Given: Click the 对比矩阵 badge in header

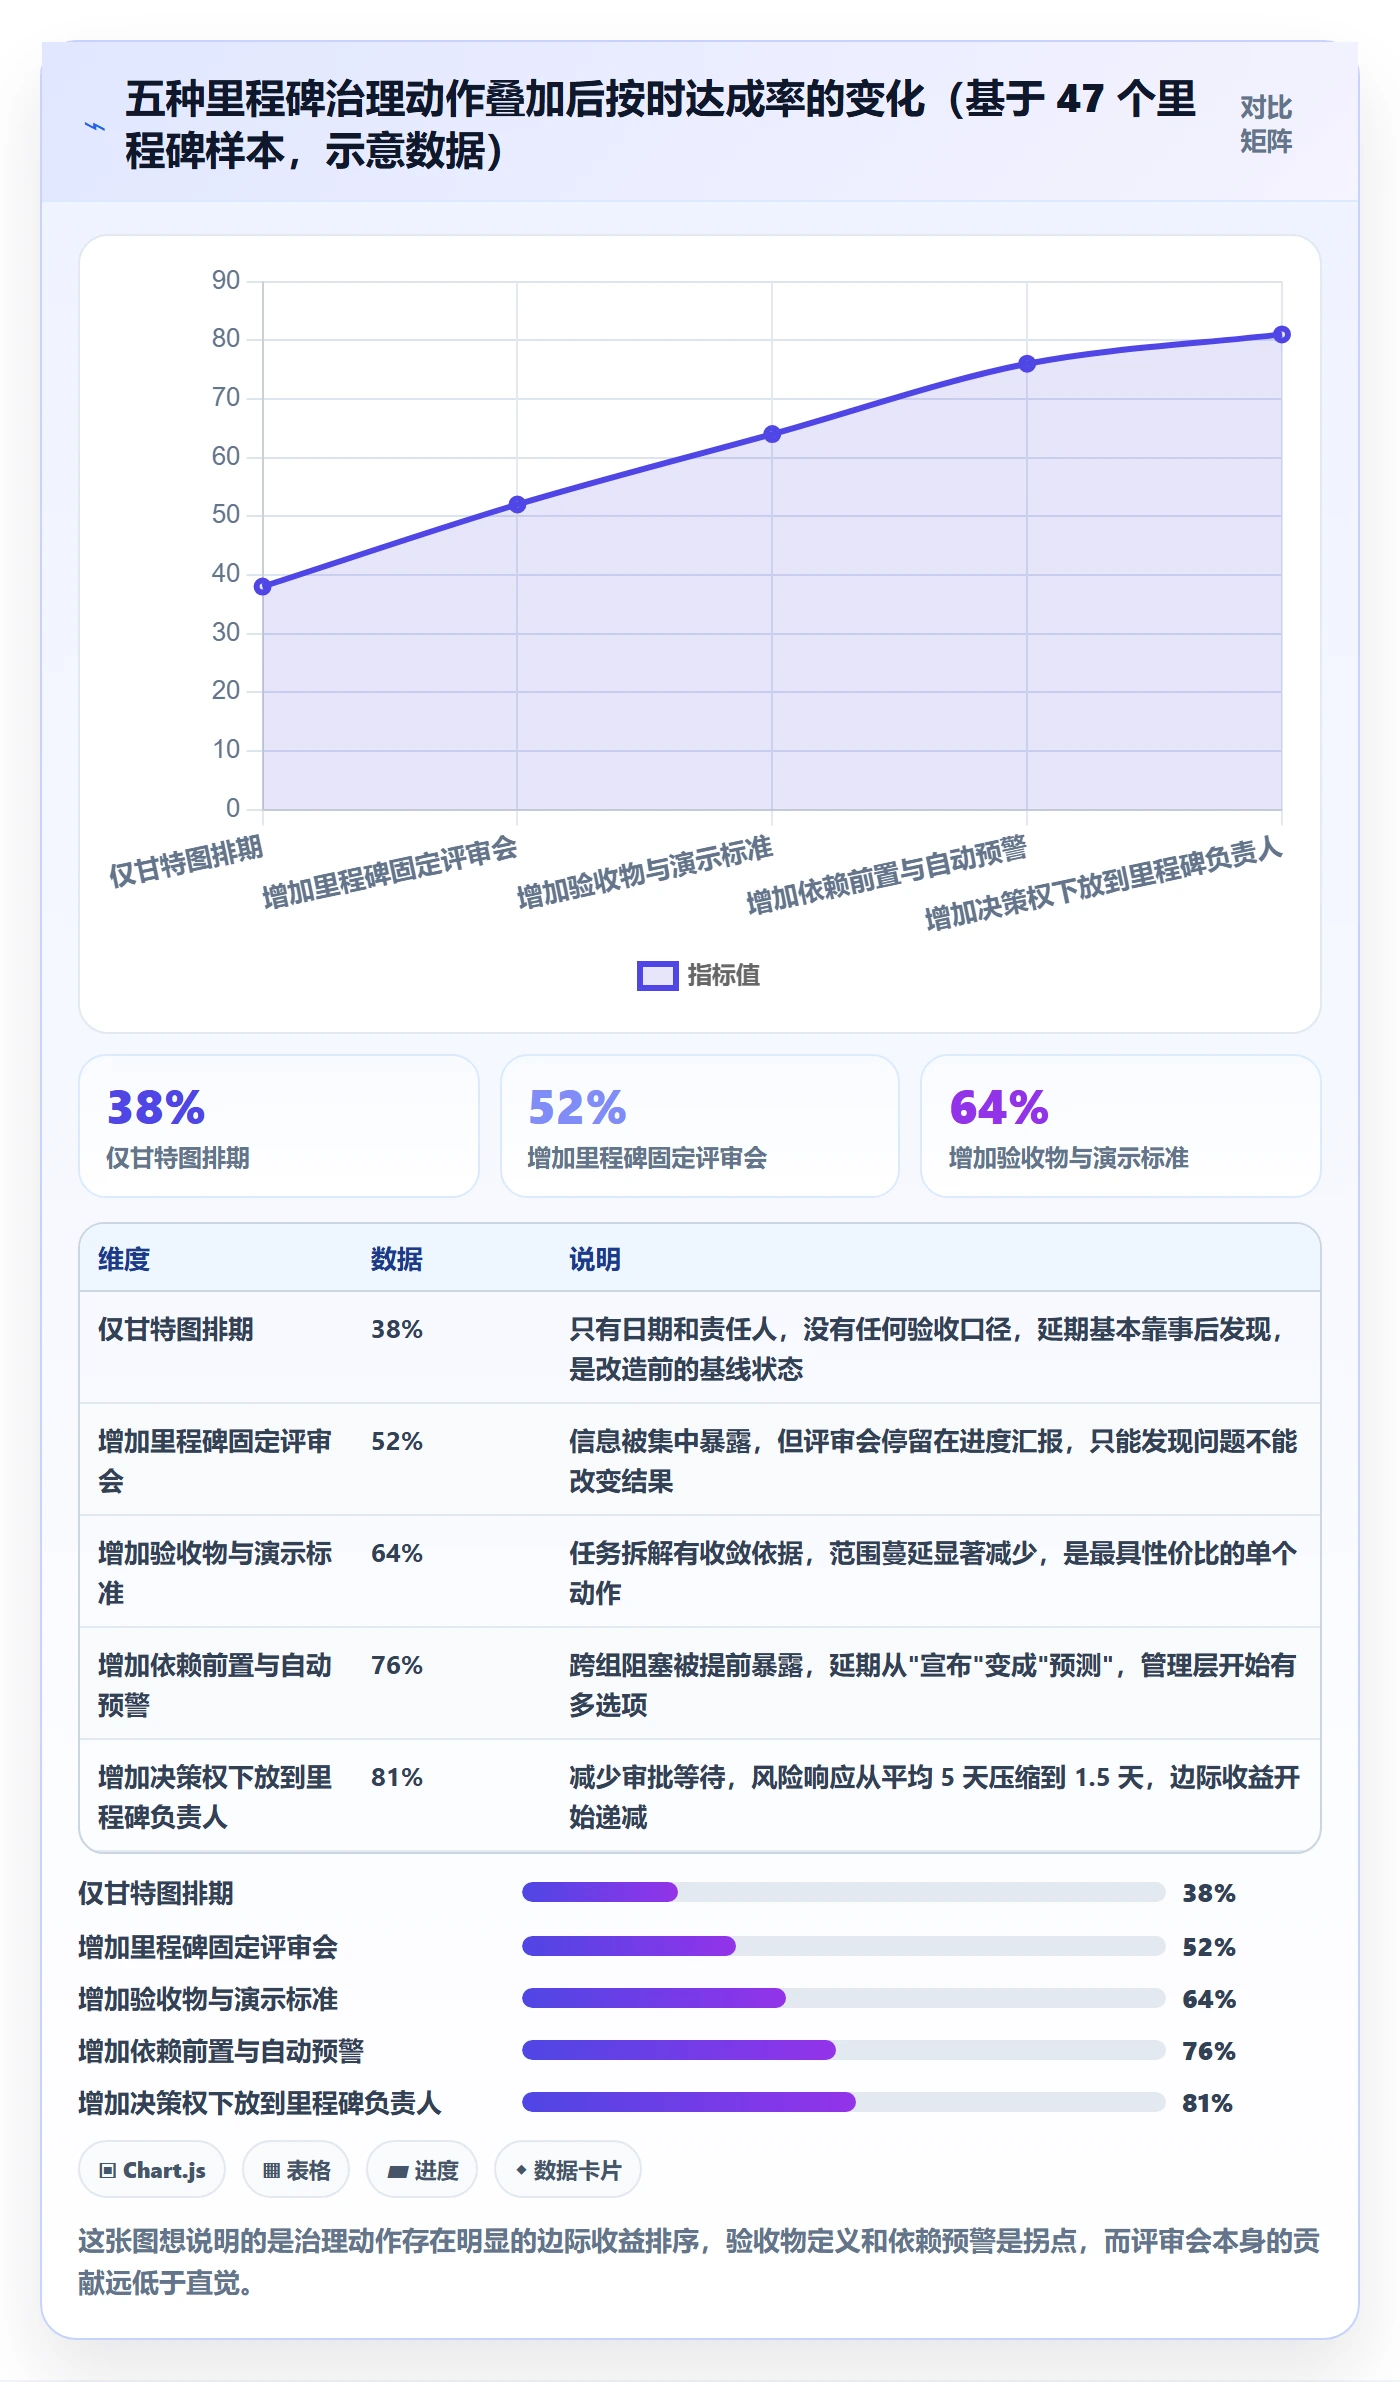Looking at the screenshot, I should coord(1266,124).
